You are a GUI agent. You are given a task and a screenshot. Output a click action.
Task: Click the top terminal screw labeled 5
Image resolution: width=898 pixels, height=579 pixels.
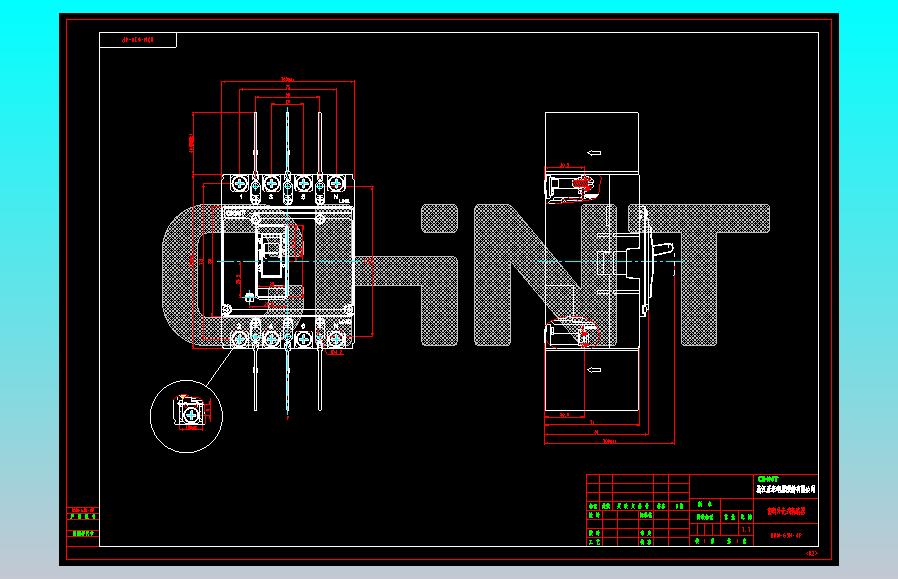[x=304, y=184]
